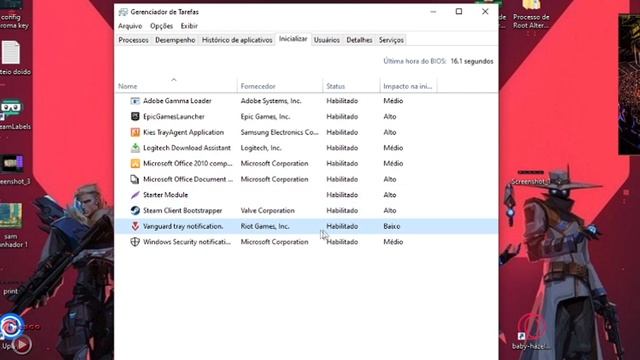Click the Steam Client Bootstrapper icon
Viewport: 640px width, 360px height.
click(x=135, y=211)
